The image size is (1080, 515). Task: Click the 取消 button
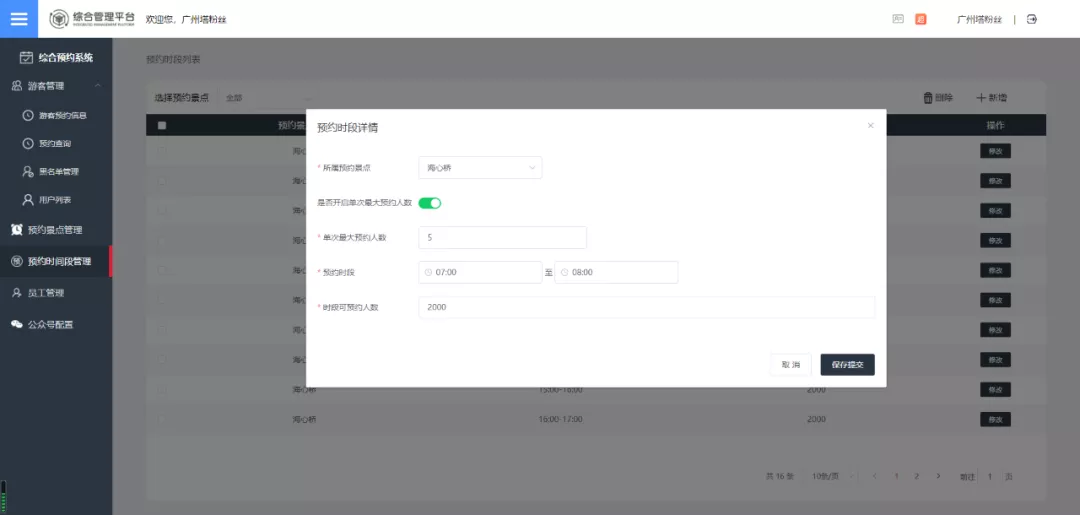[791, 365]
